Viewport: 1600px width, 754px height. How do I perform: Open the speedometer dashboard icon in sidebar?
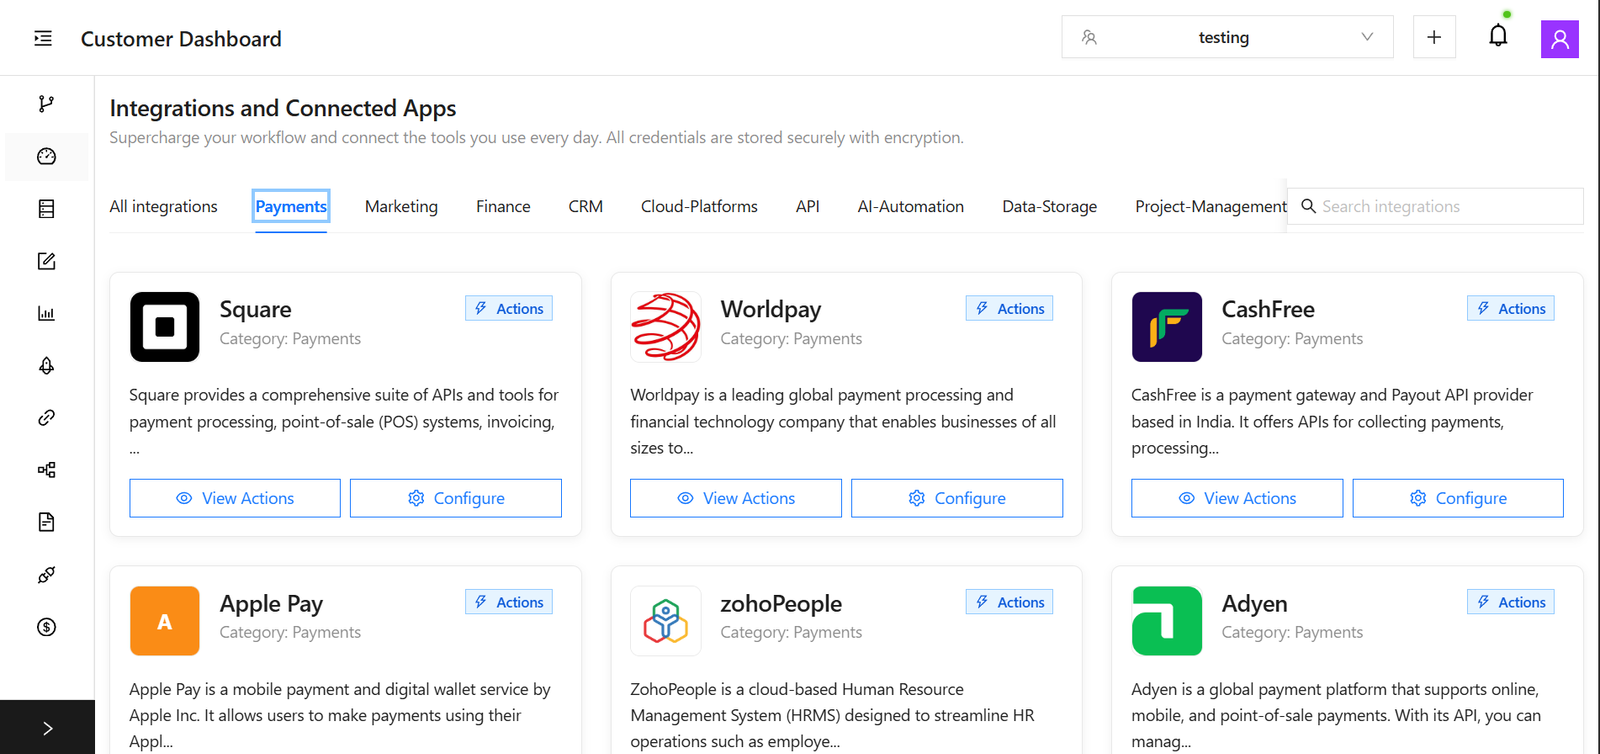point(46,156)
